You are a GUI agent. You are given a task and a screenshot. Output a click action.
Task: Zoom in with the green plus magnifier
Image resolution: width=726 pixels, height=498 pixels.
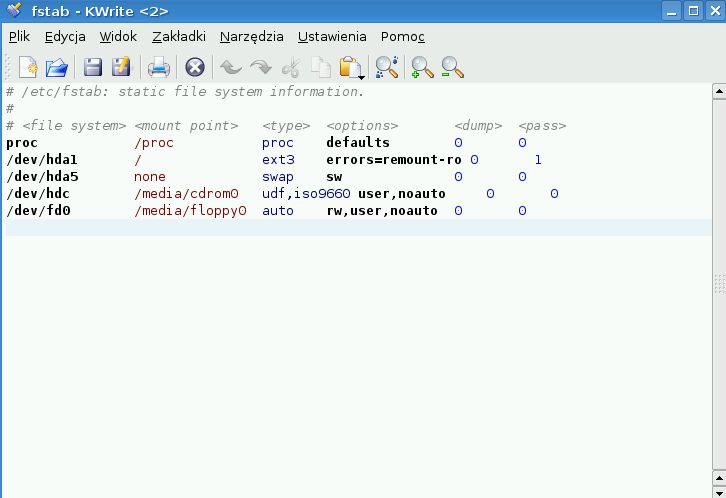pos(422,67)
